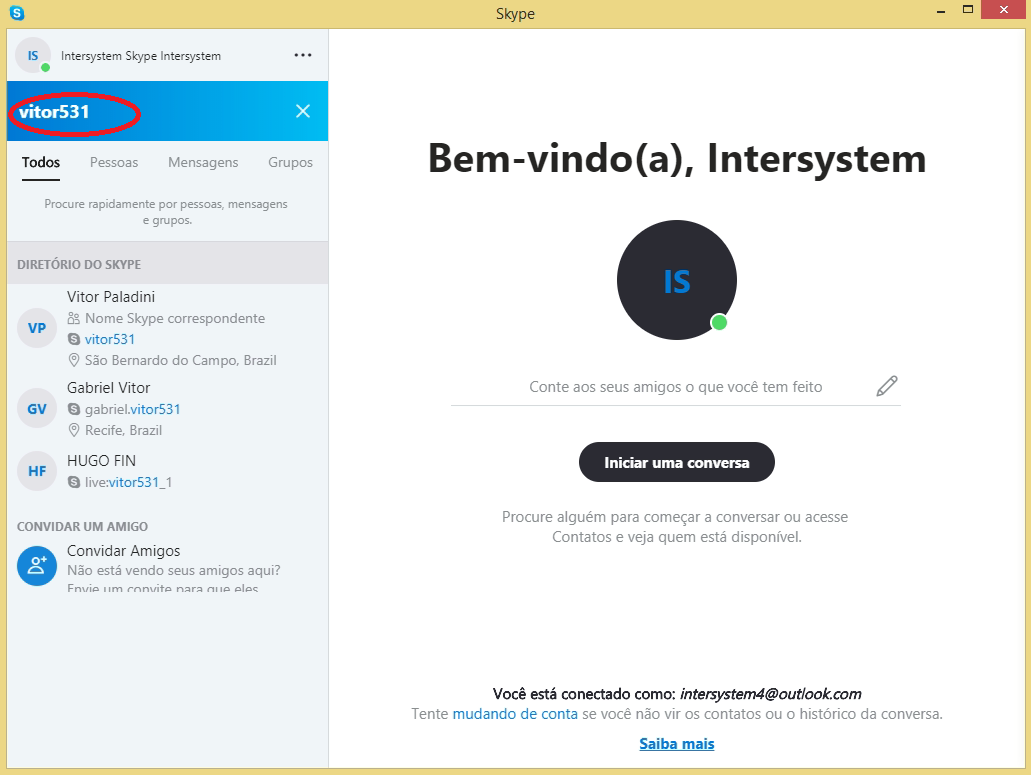Open the mudando de conta link
Screen dimensions: 1031x775
click(515, 713)
